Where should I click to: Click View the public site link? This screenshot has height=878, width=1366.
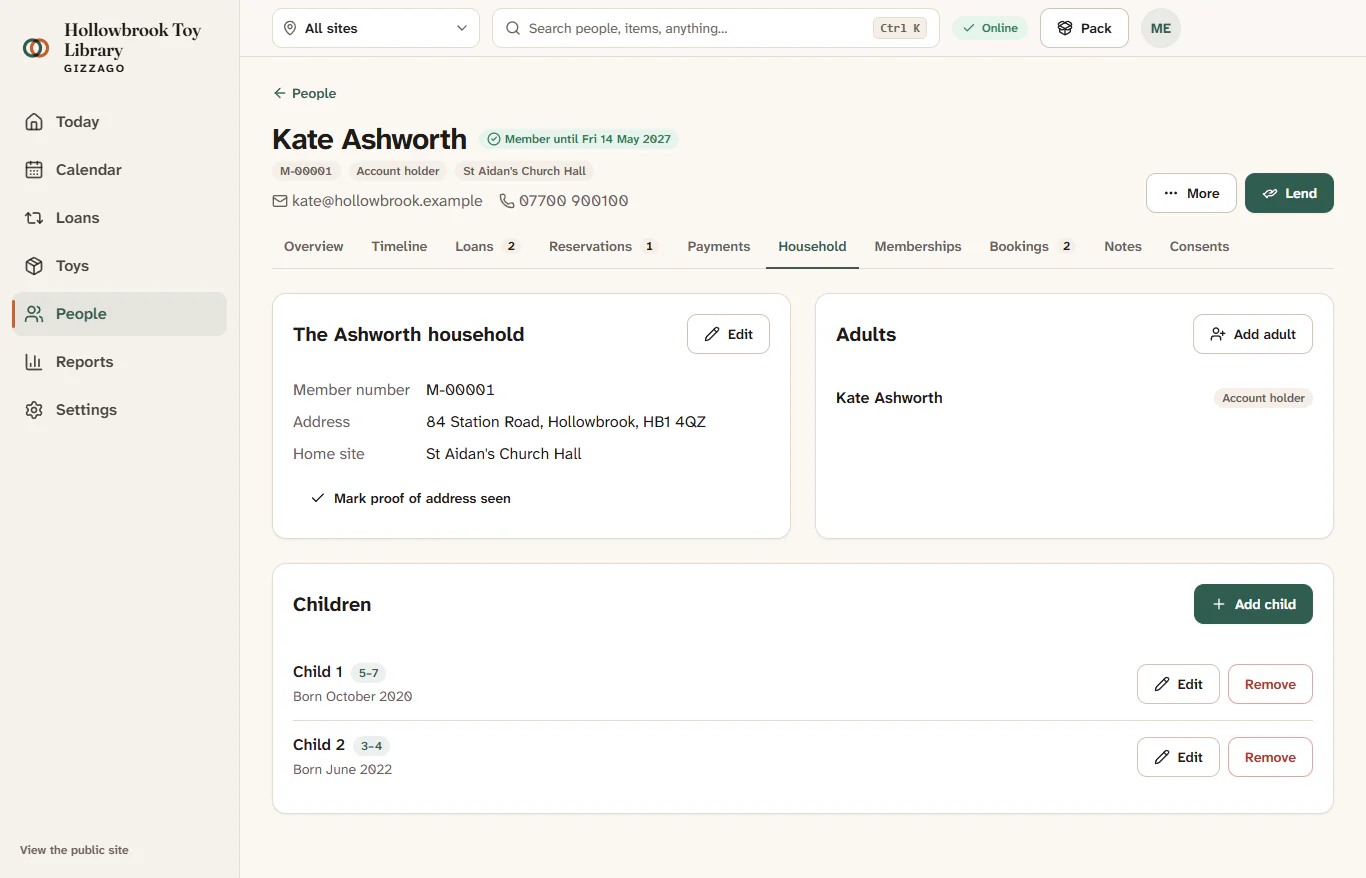(x=74, y=850)
